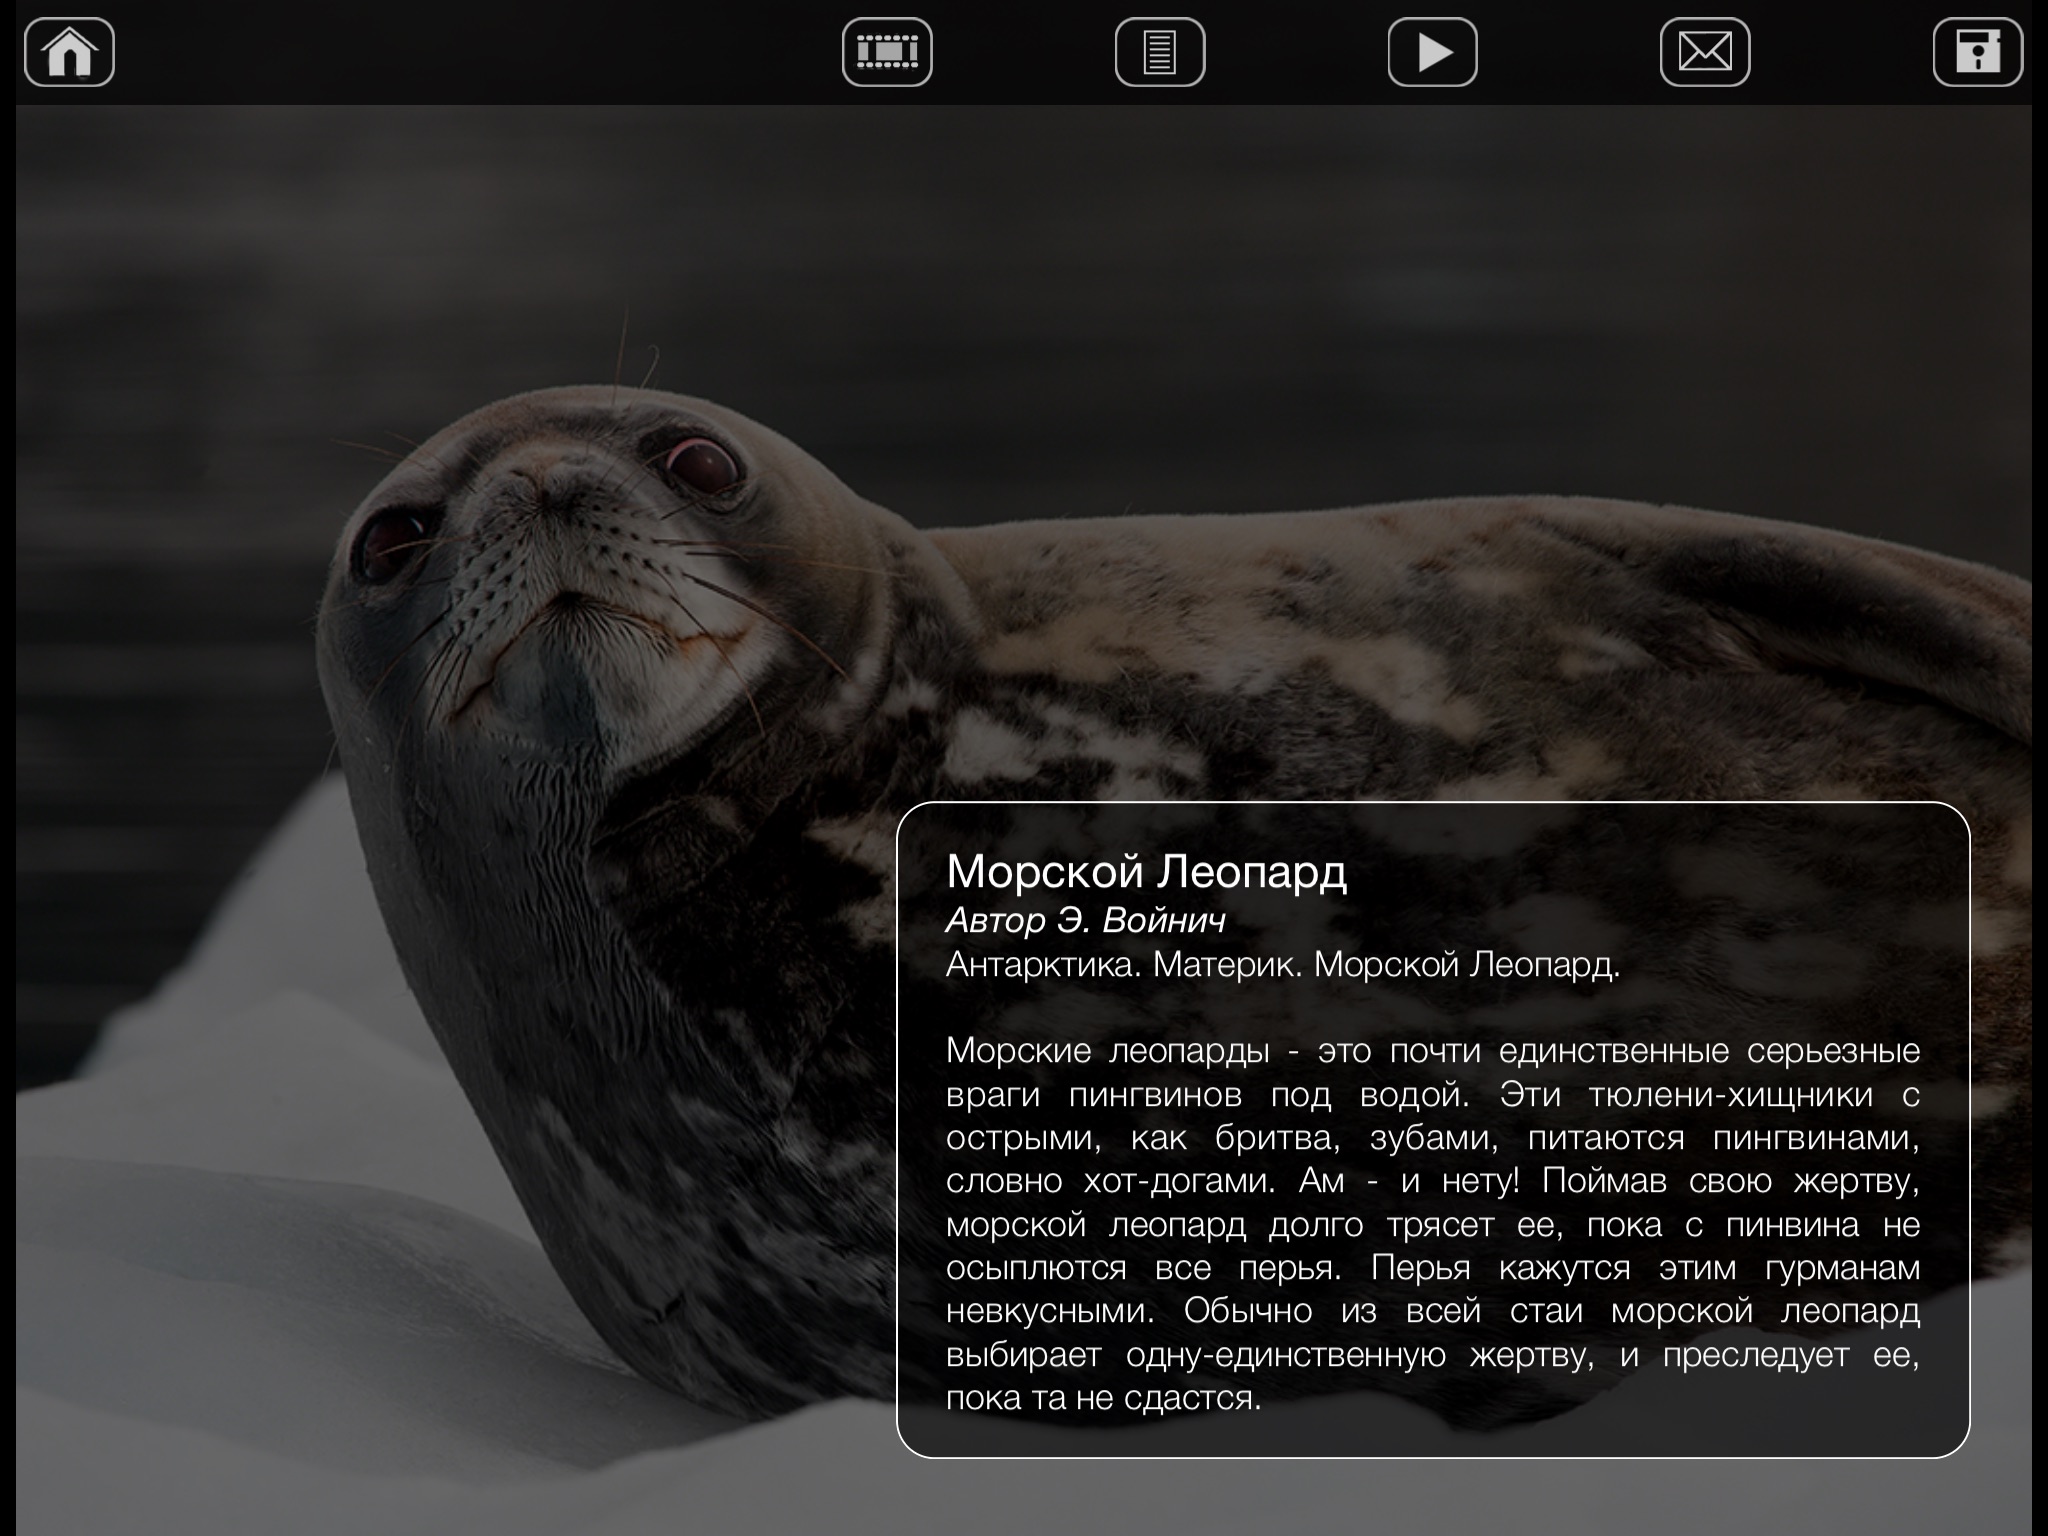The width and height of the screenshot is (2048, 1536).
Task: Click the subtitle 'Антарктика. Материк. Морской Леопард.'
Action: point(1282,965)
